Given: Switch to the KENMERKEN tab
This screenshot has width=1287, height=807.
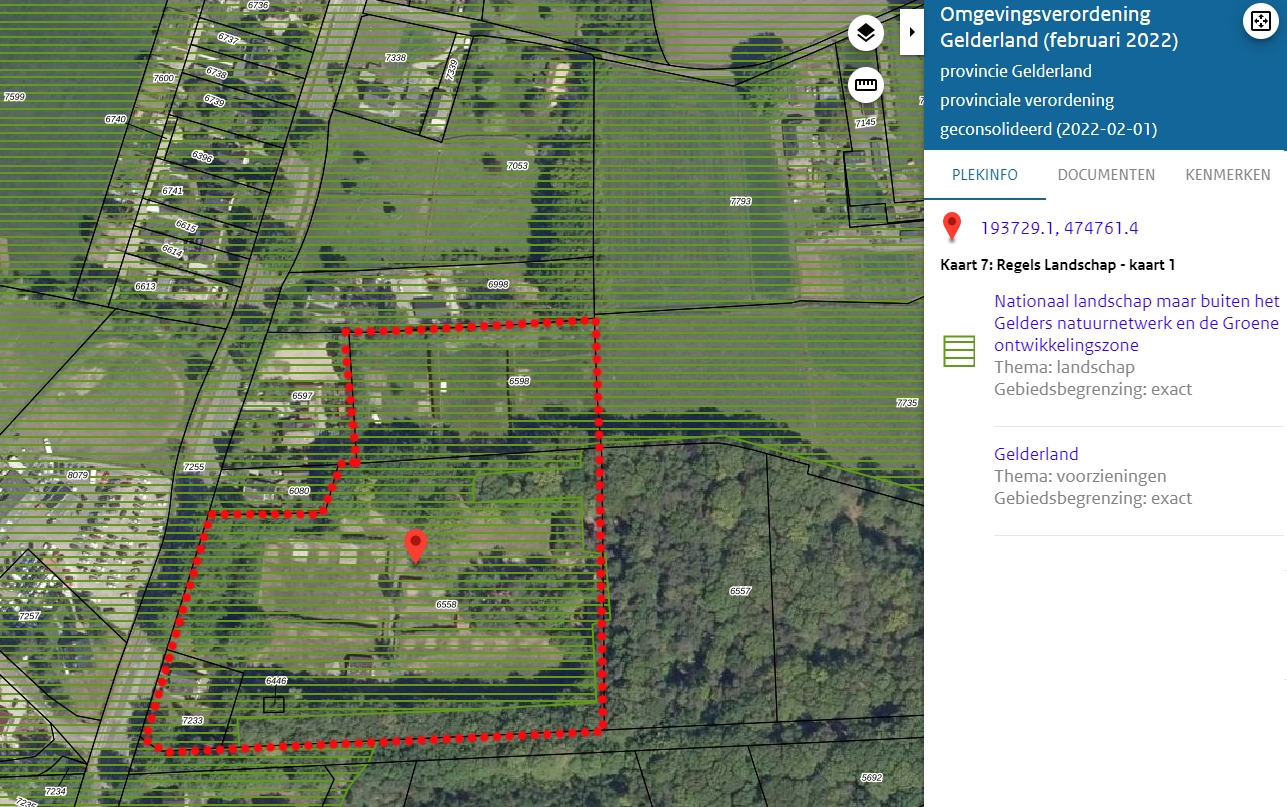Looking at the screenshot, I should coord(1228,175).
